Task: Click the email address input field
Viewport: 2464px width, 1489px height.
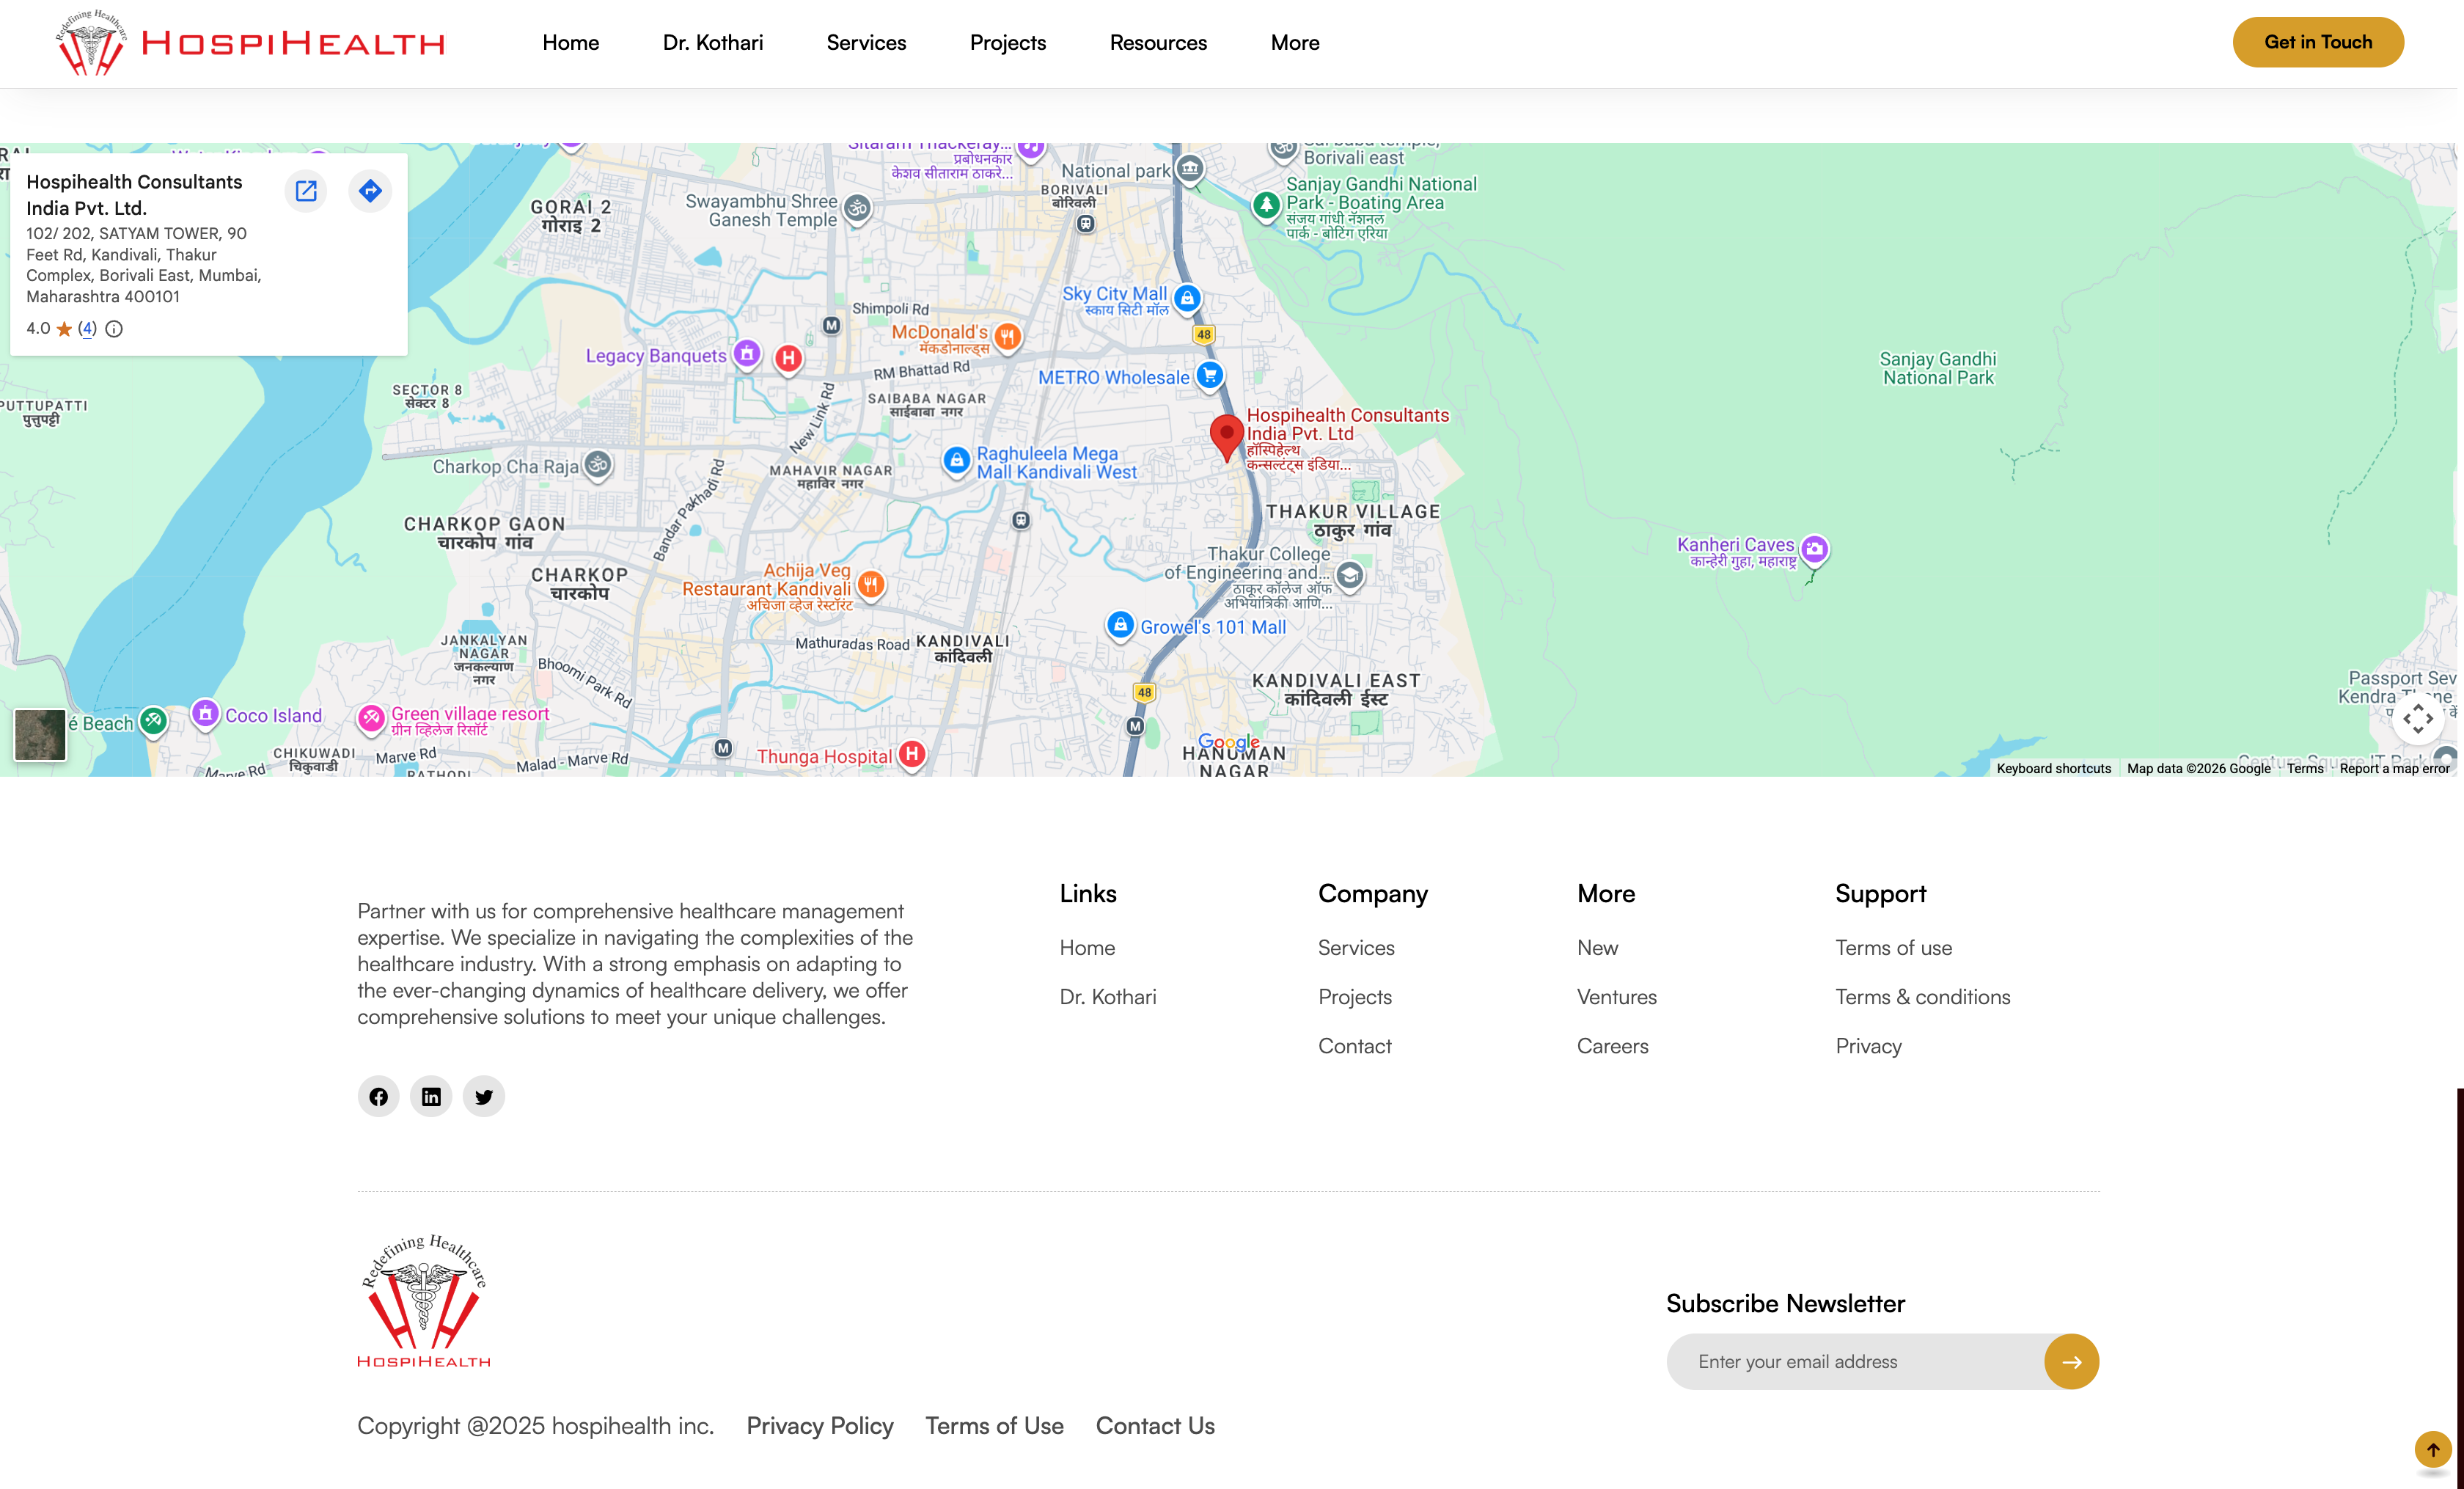Action: point(1855,1362)
